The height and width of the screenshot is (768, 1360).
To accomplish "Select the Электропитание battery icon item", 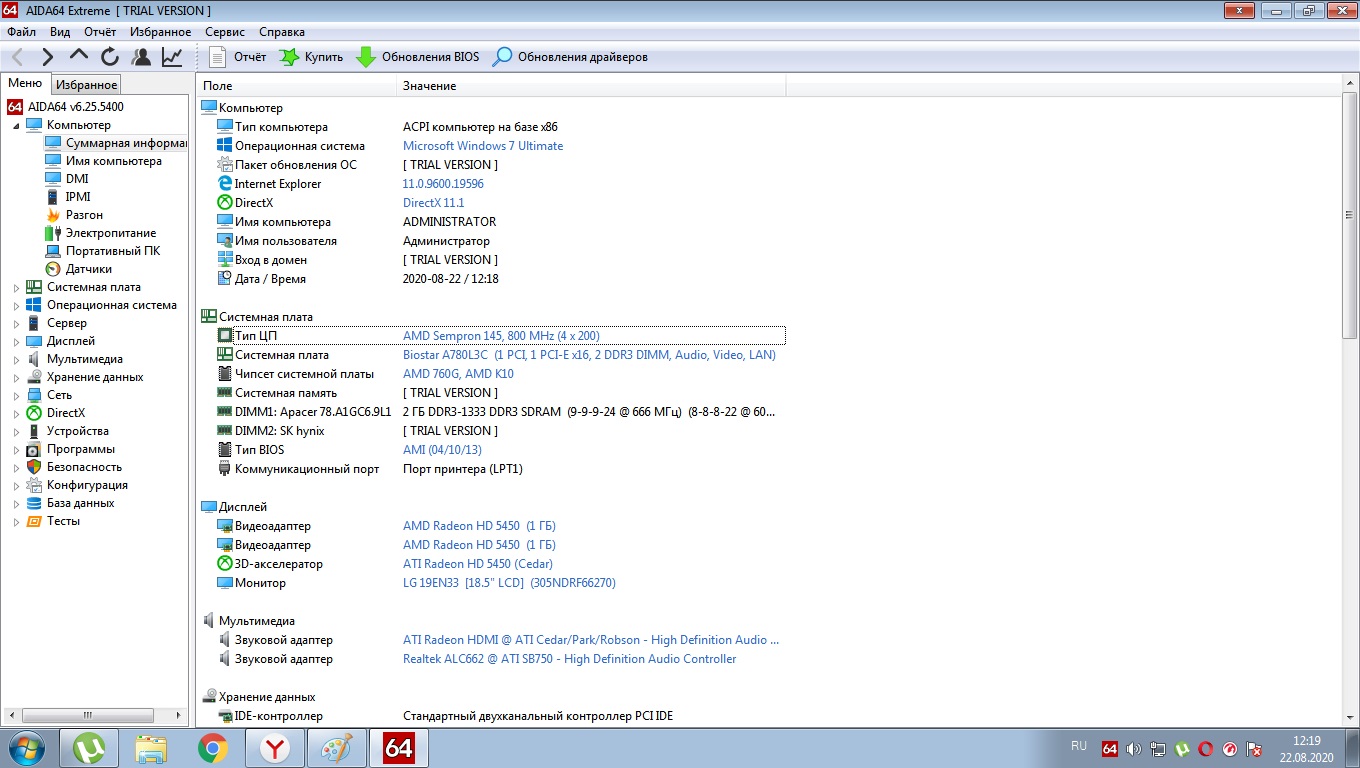I will point(53,233).
